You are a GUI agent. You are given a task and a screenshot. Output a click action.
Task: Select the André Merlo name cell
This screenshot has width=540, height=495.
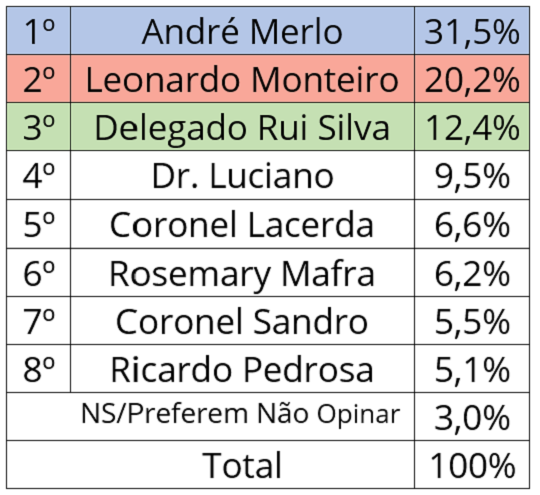pos(242,31)
